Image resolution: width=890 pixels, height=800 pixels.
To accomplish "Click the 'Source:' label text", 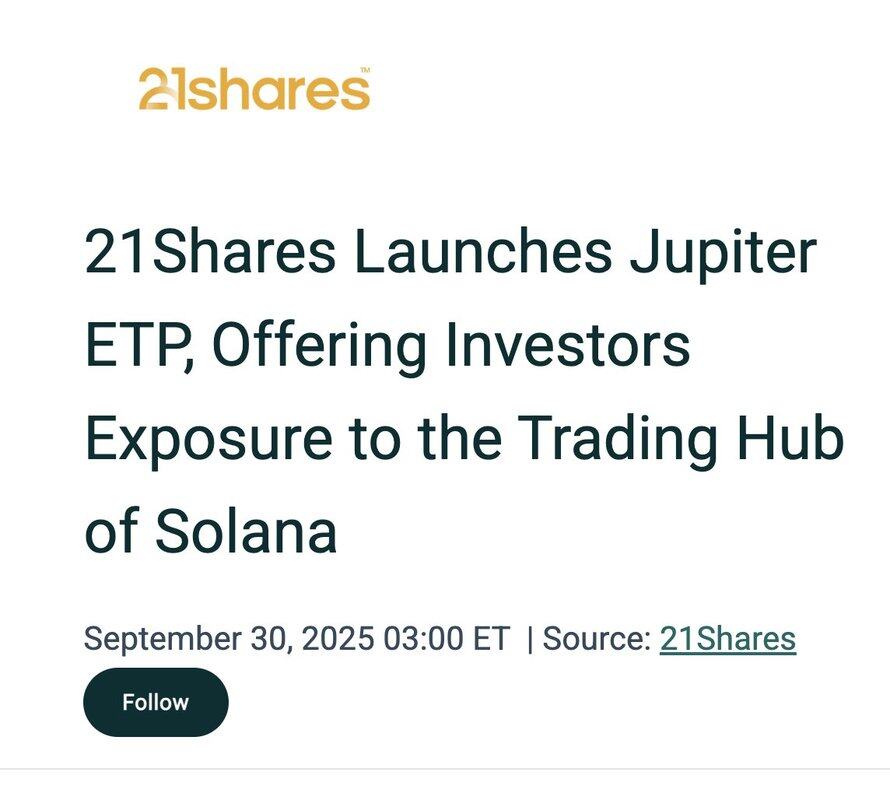I will [x=597, y=638].
